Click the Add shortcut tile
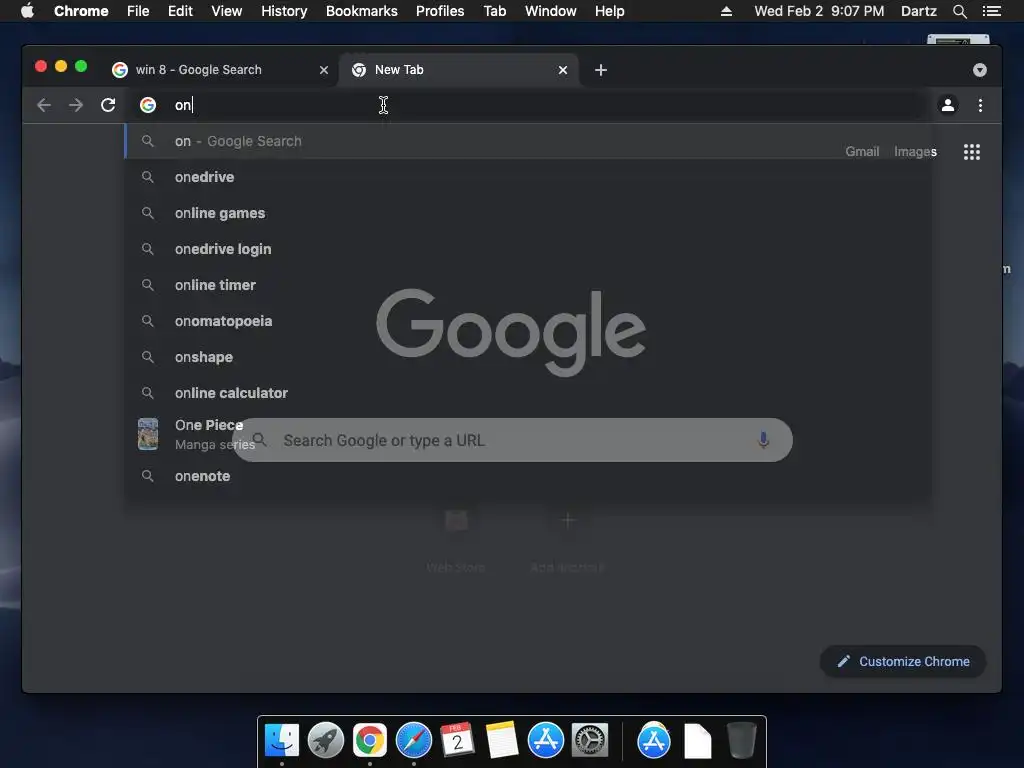Viewport: 1024px width, 768px height. (568, 539)
